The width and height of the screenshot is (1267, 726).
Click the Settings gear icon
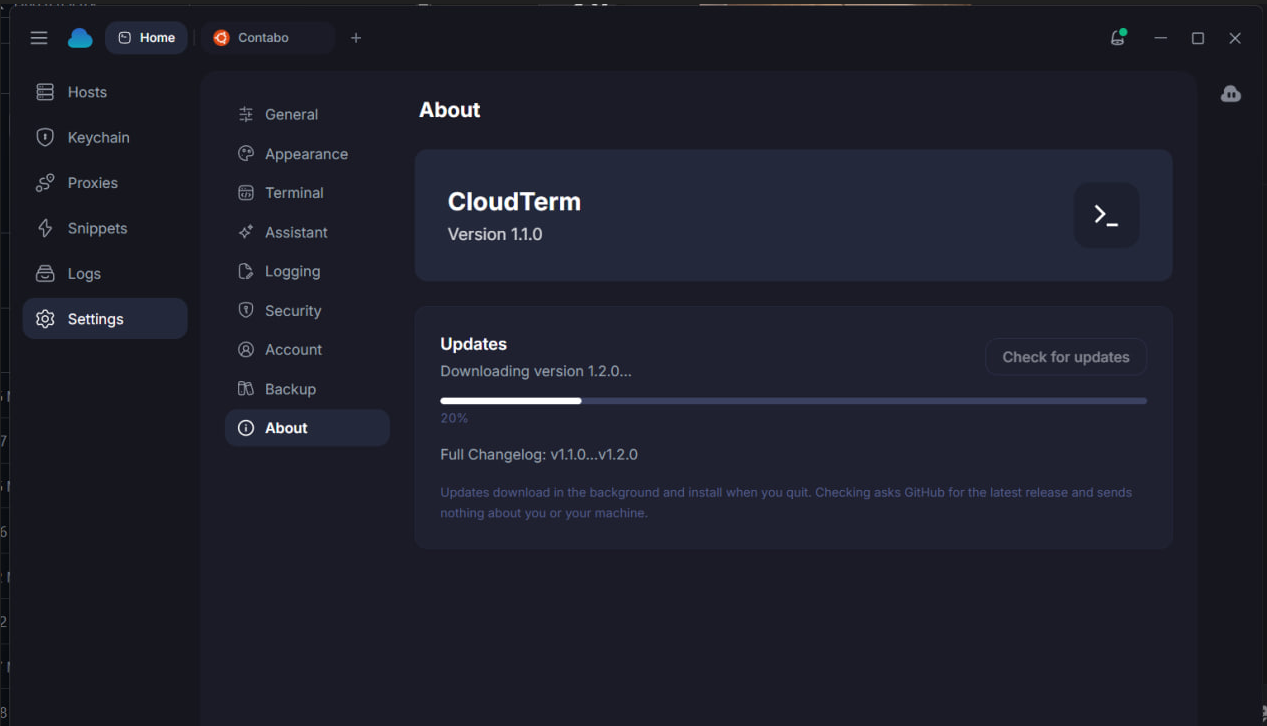coord(45,319)
